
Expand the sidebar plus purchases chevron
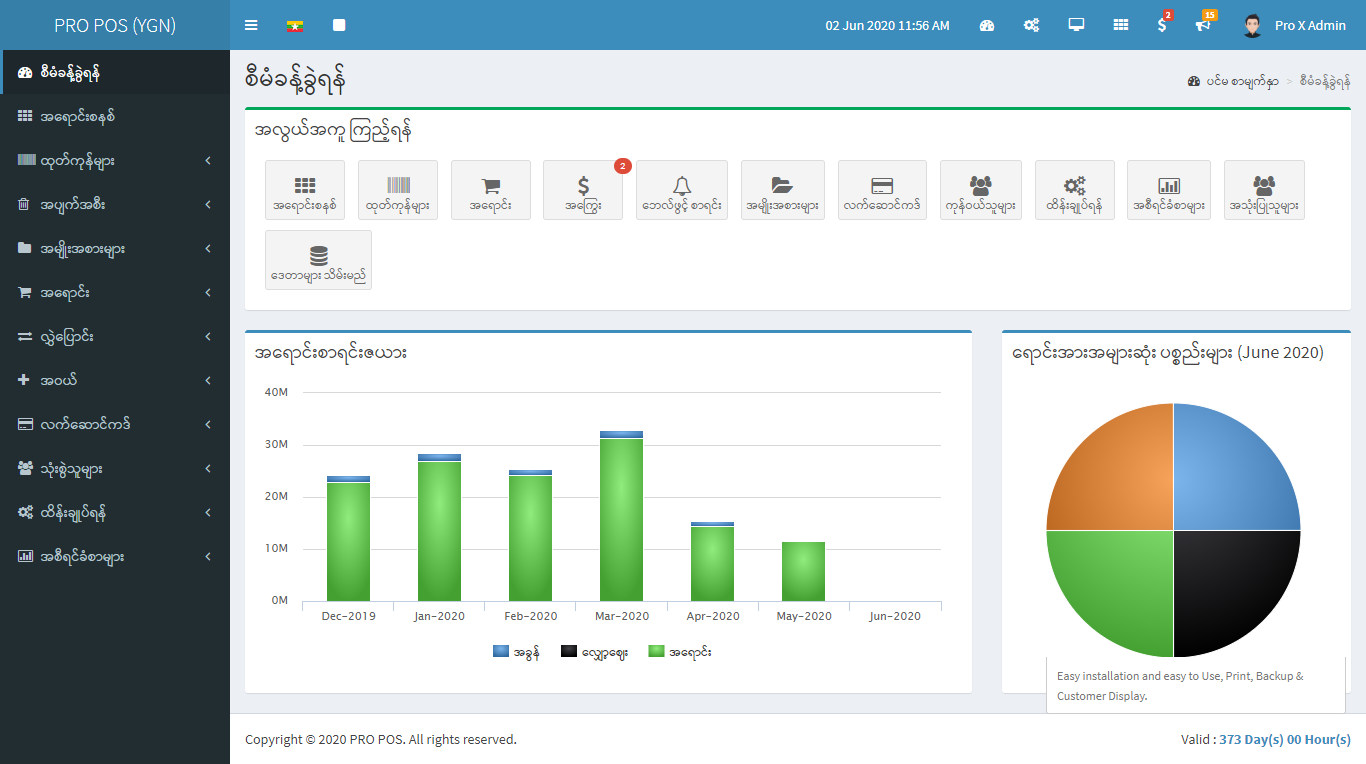click(208, 381)
